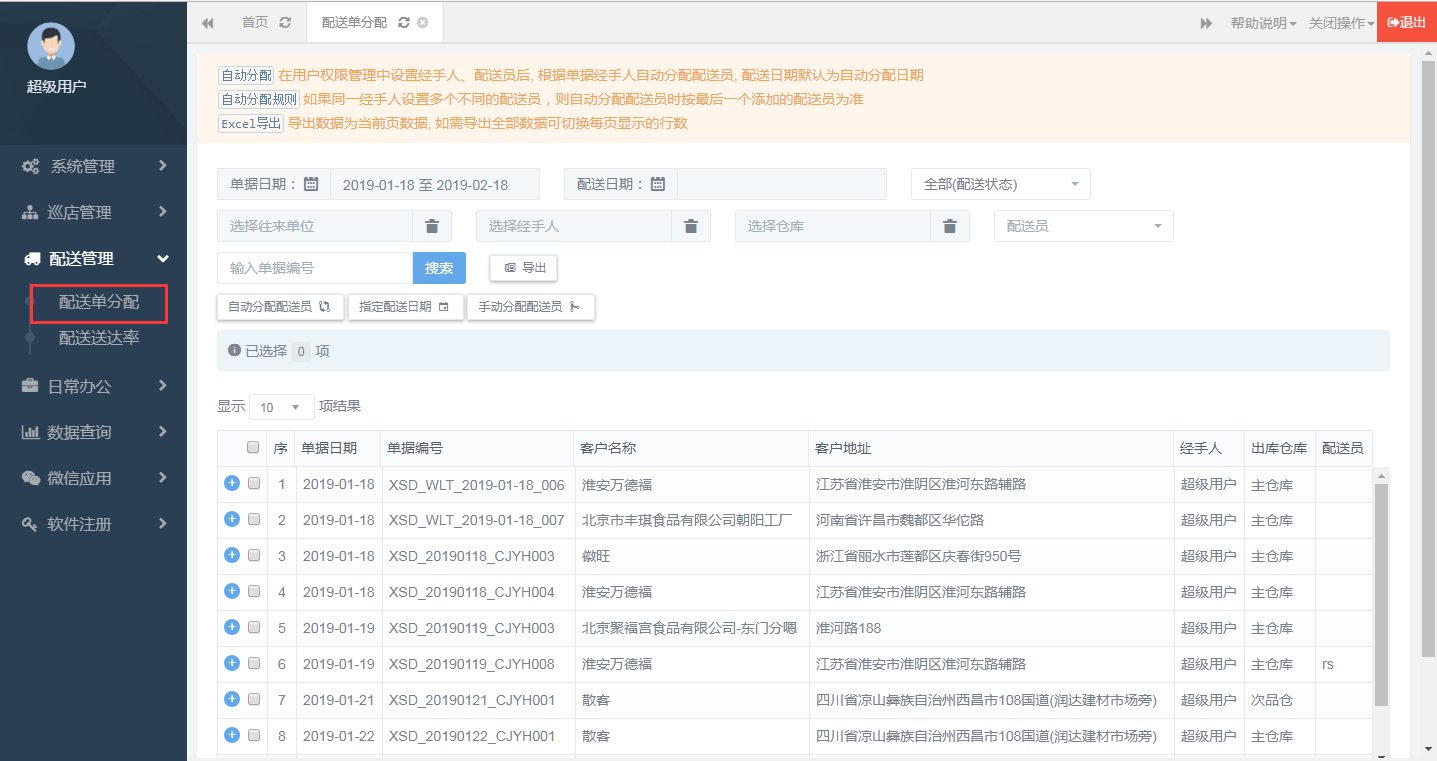1437x761 pixels.
Task: Click the 选择往来单位 field
Action: click(x=315, y=226)
